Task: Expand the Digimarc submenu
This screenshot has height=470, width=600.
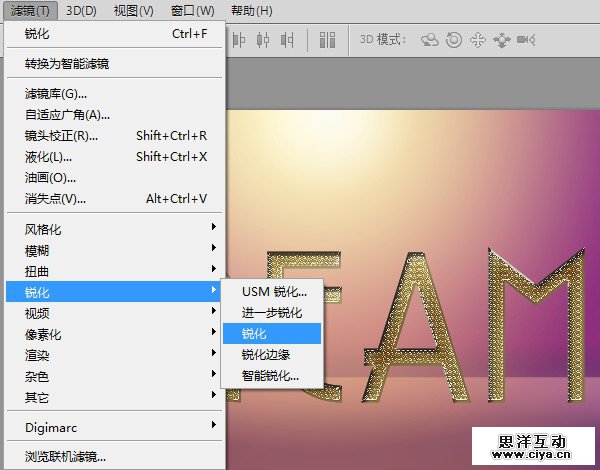Action: (114, 428)
